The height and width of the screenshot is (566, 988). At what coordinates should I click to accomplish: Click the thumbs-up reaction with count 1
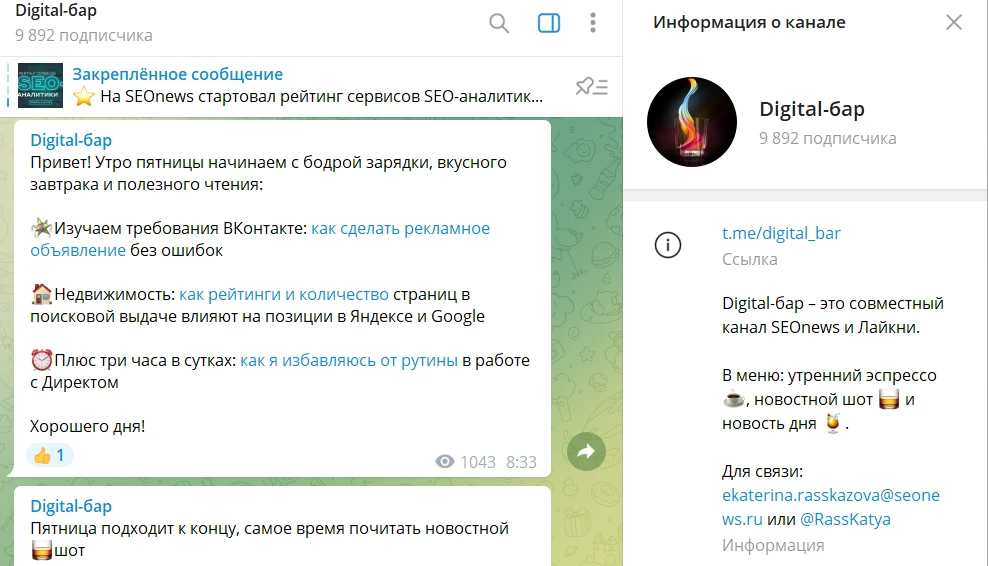pyautogui.click(x=50, y=455)
